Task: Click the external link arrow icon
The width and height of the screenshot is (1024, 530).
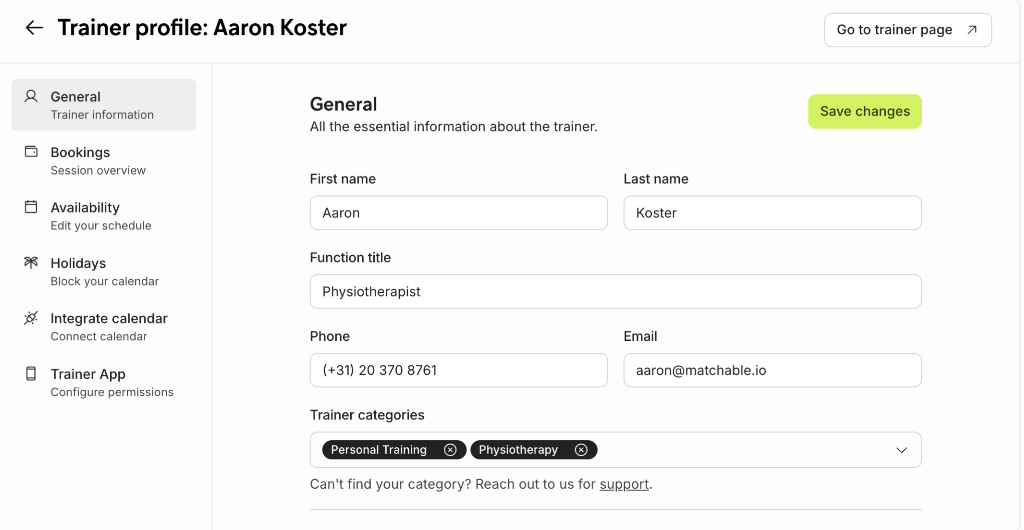Action: pyautogui.click(x=972, y=30)
